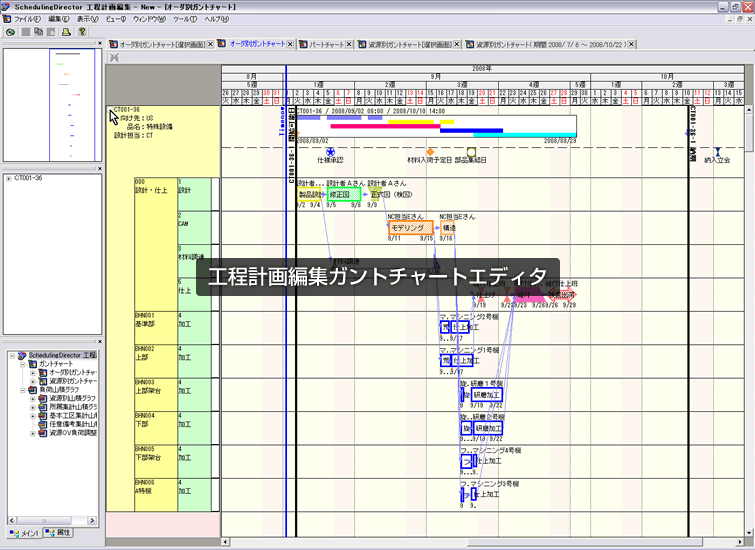The width and height of the screenshot is (755, 550).
Task: Select the 製品設計 yellow task bar
Action: (x=309, y=195)
